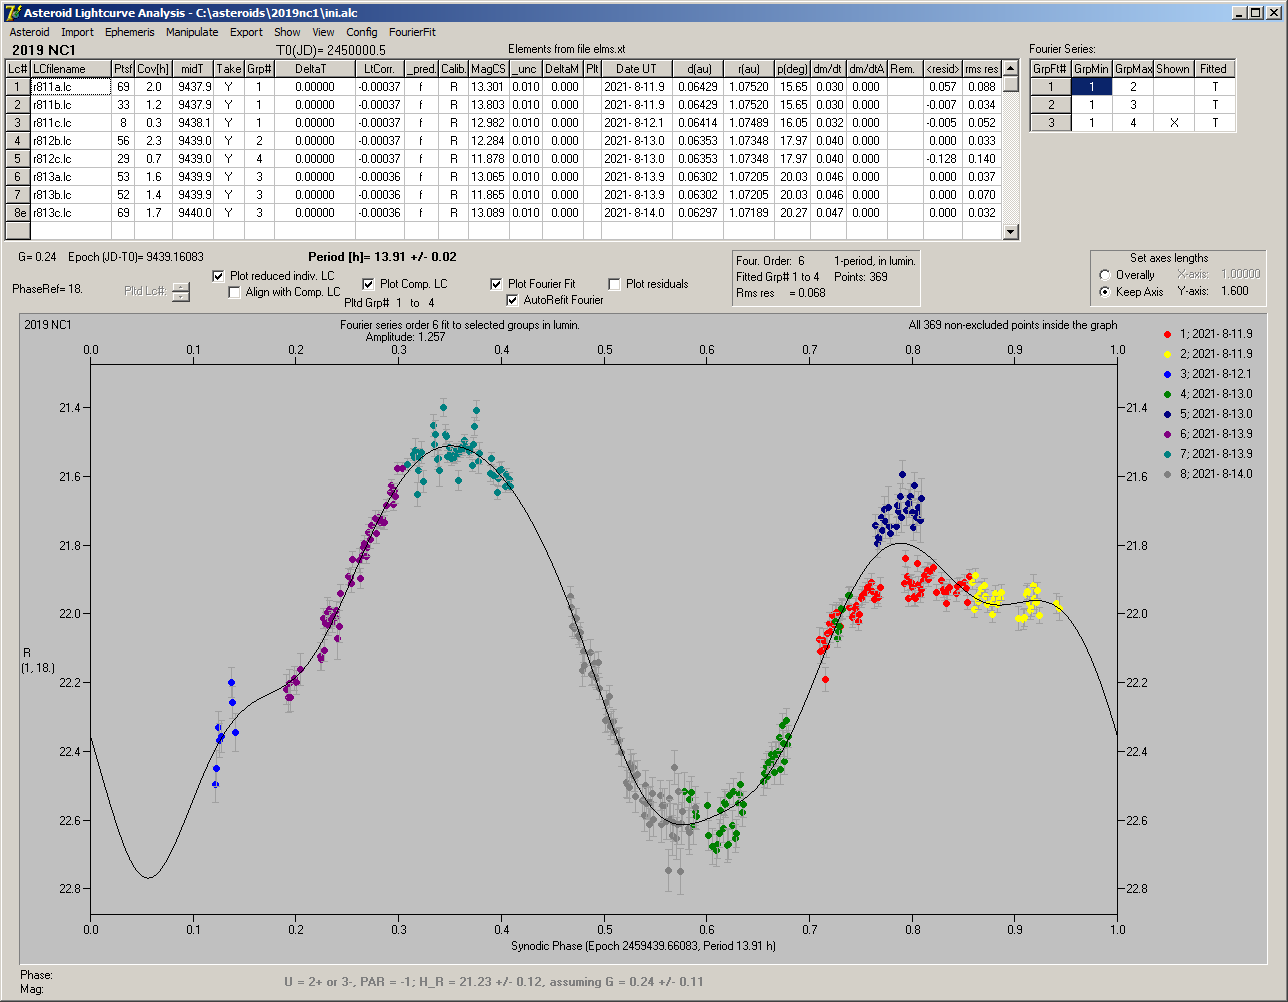Open the Manipulate menu
The width and height of the screenshot is (1288, 1002).
coord(192,32)
